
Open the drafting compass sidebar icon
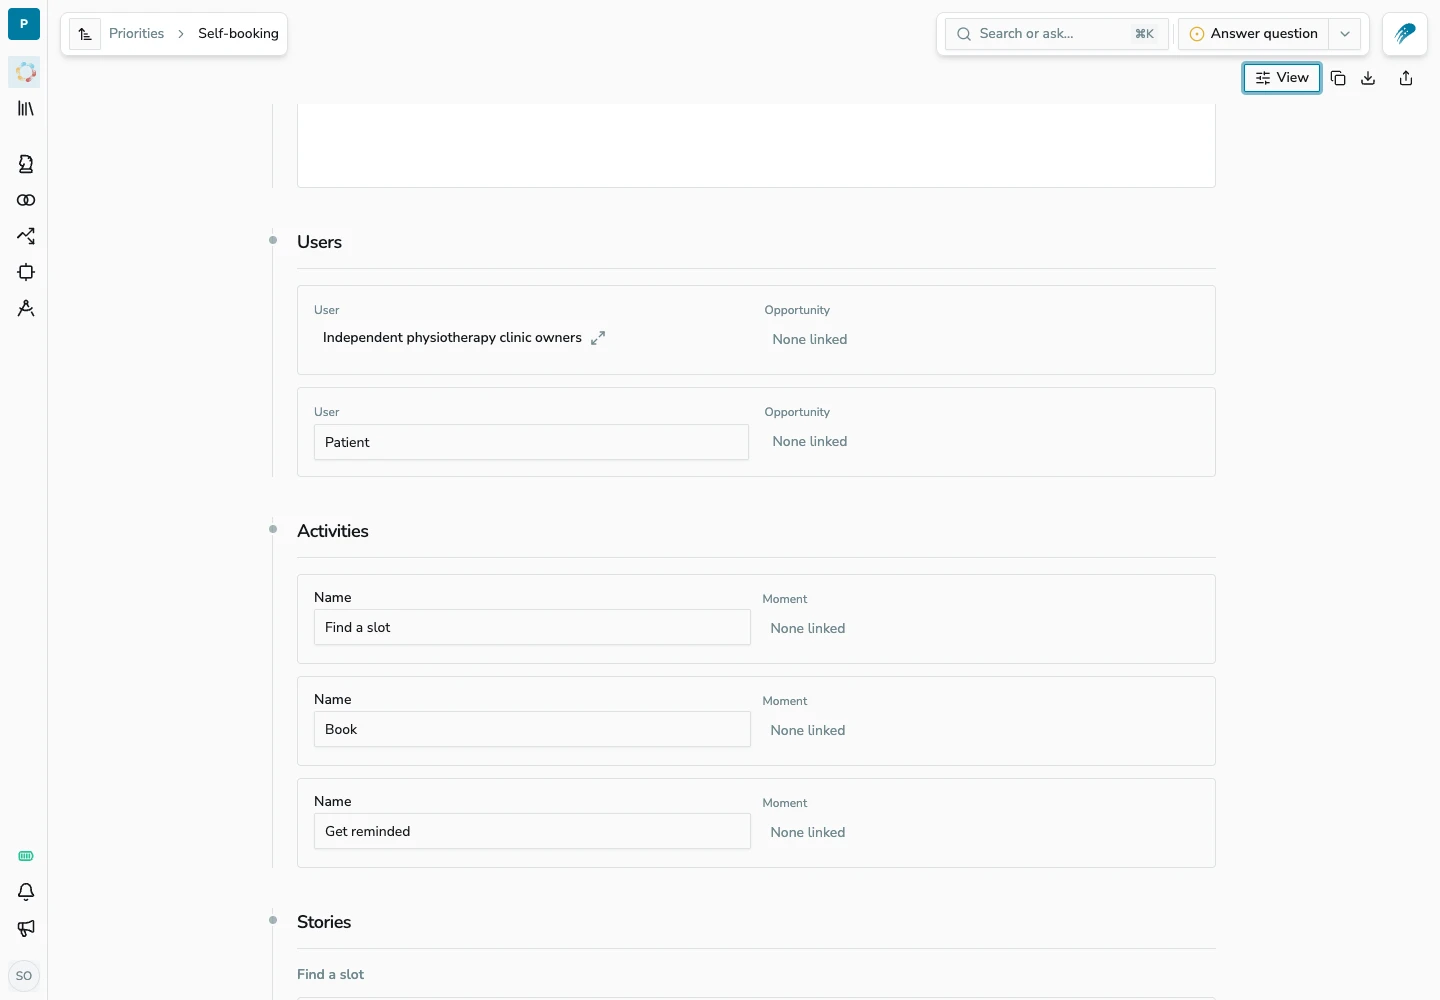[26, 308]
